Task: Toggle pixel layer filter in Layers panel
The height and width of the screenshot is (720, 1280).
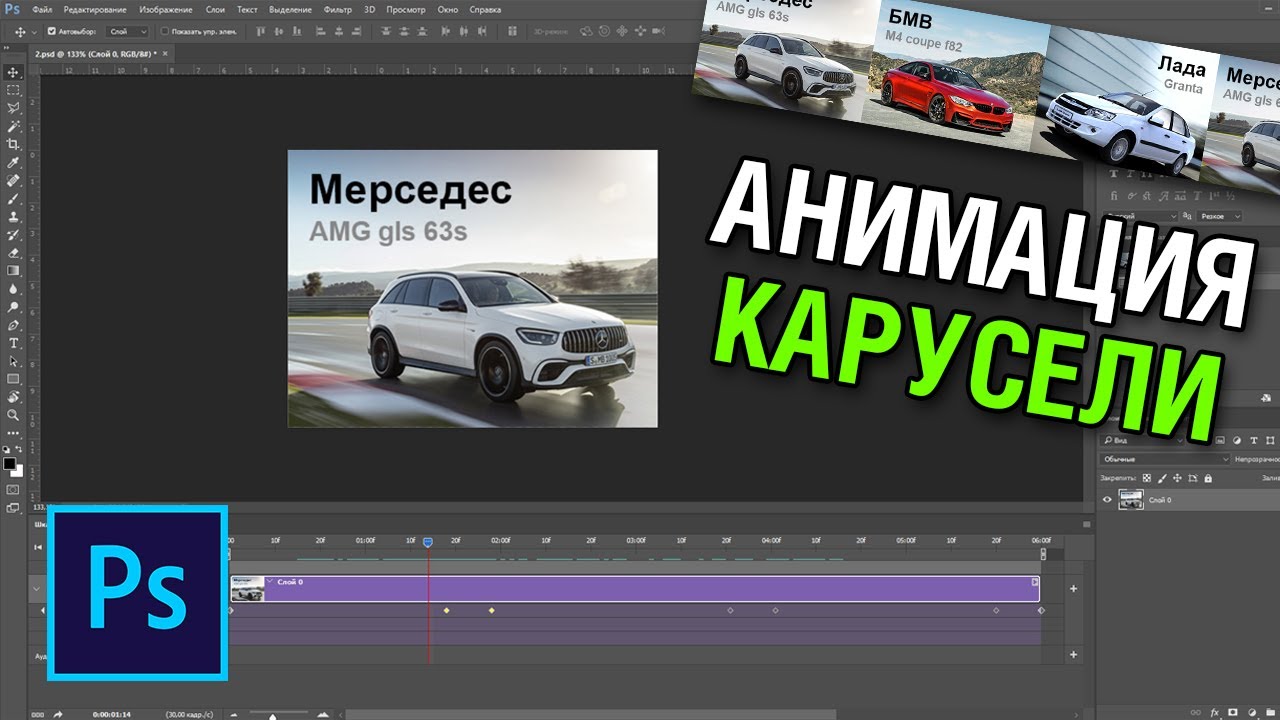Action: coord(1219,439)
